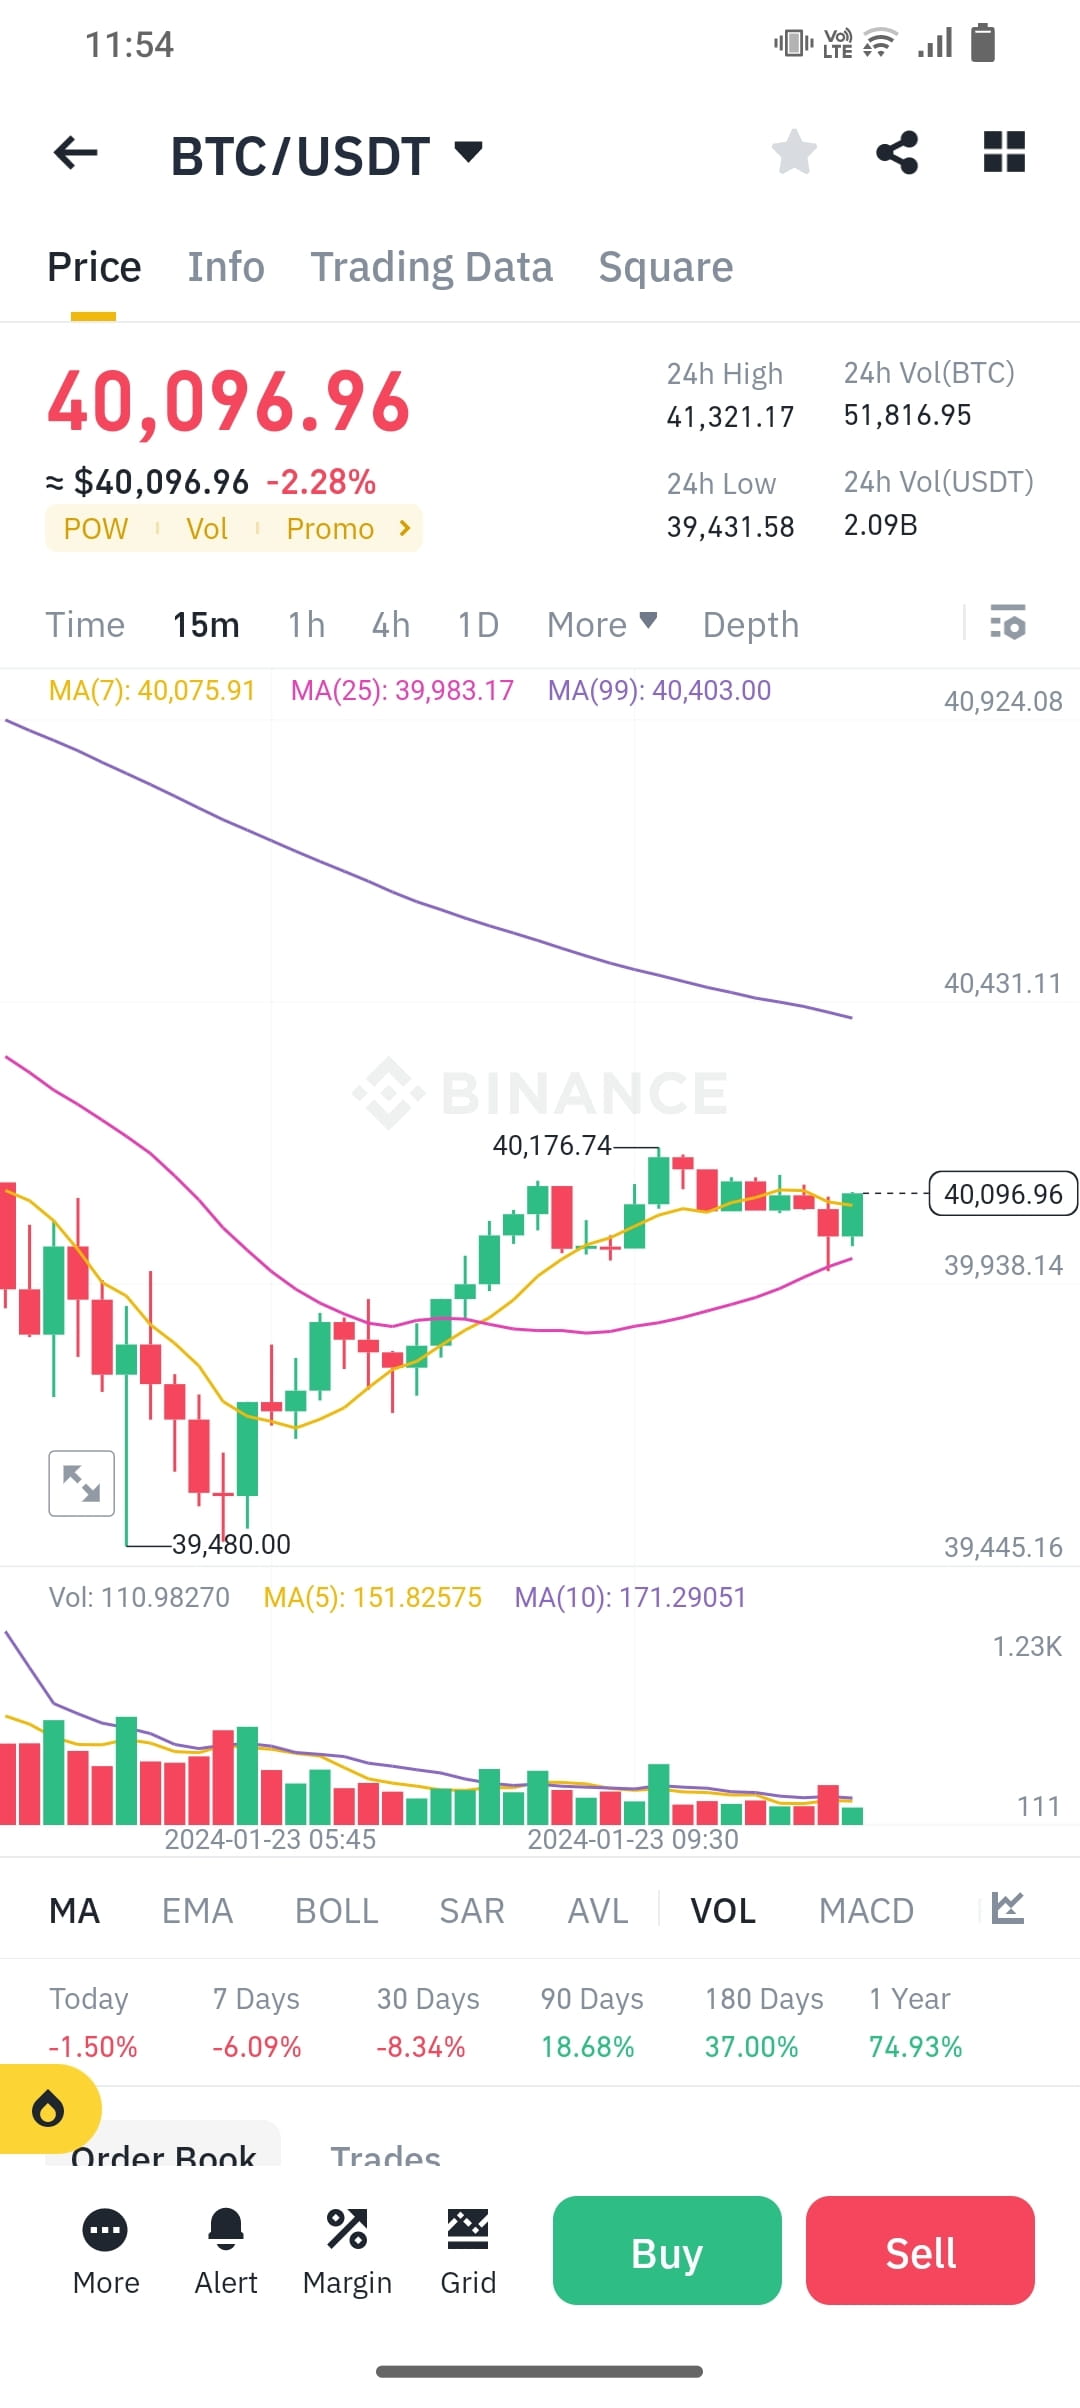
Task: Toggle BTC/USDT as favorite with star icon
Action: coord(795,152)
